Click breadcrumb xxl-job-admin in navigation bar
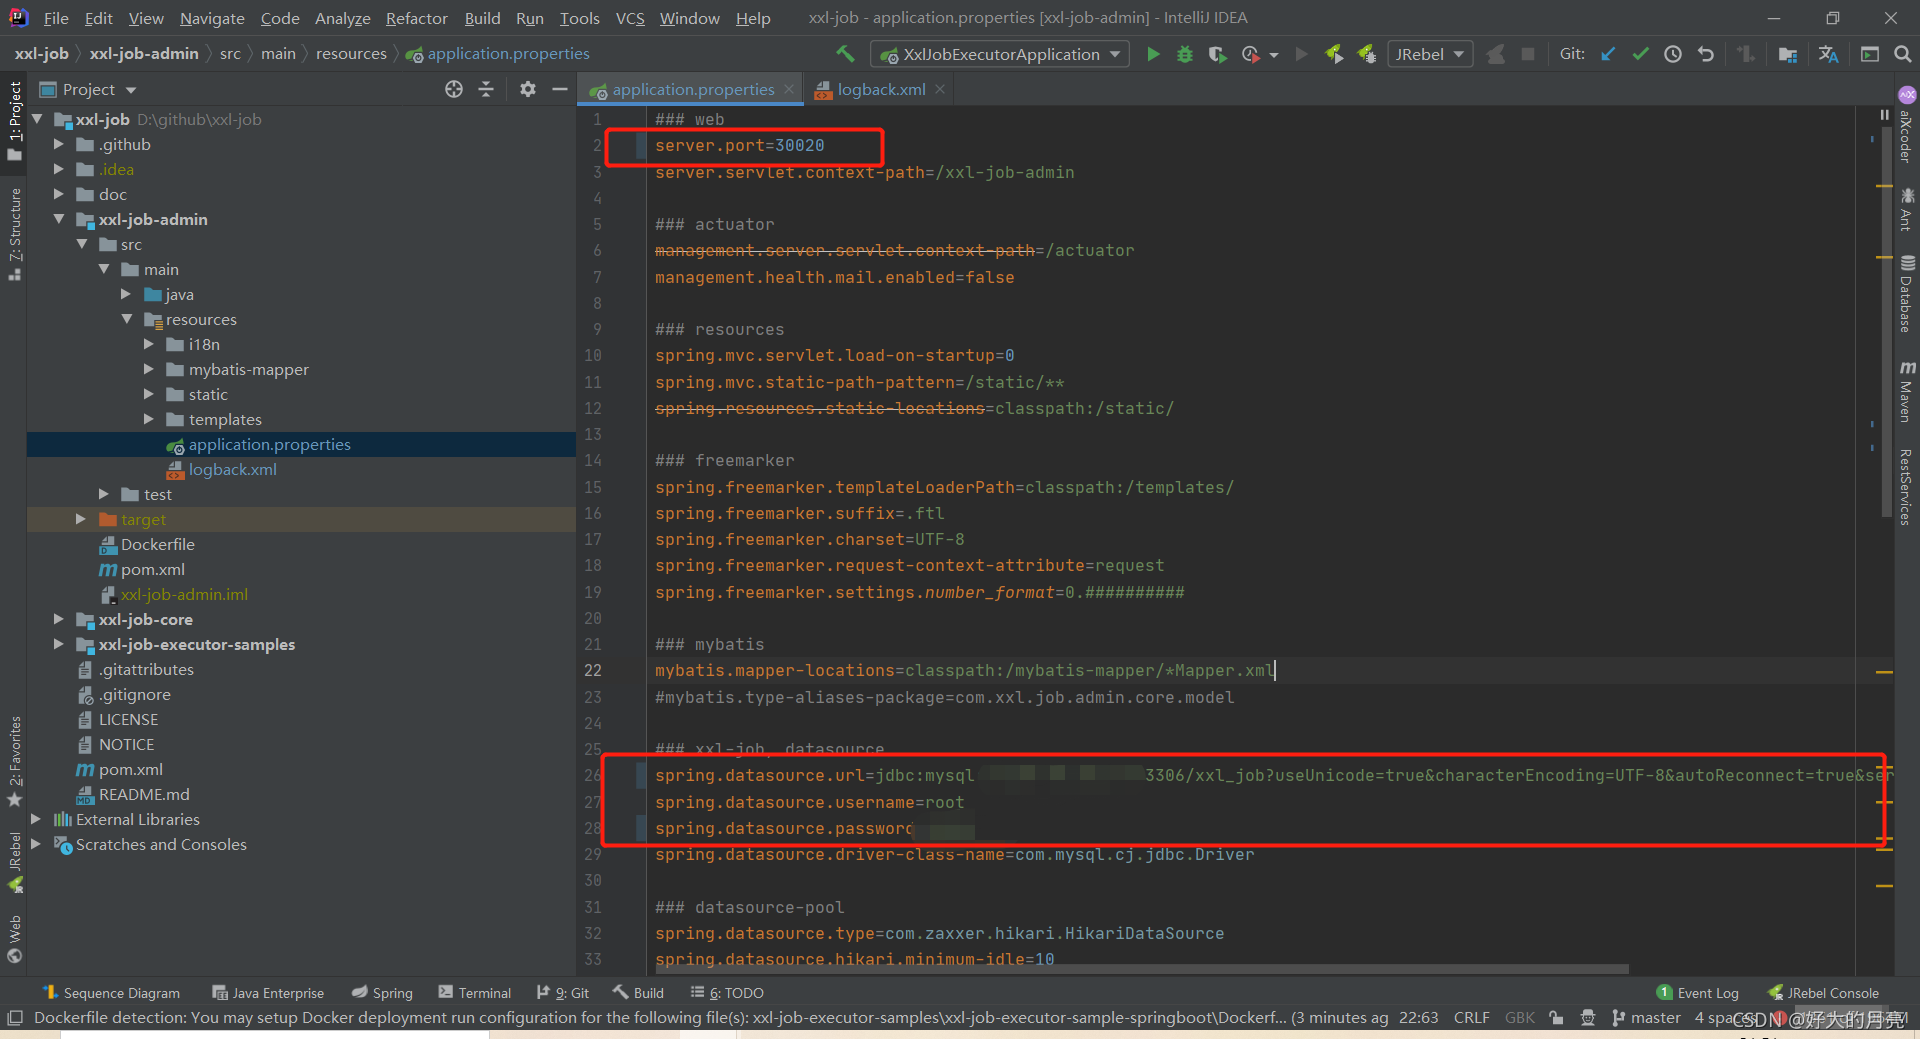 tap(144, 54)
